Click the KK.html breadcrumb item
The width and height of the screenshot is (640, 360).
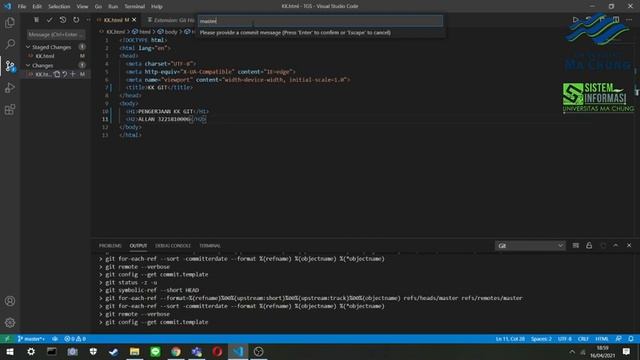[113, 32]
